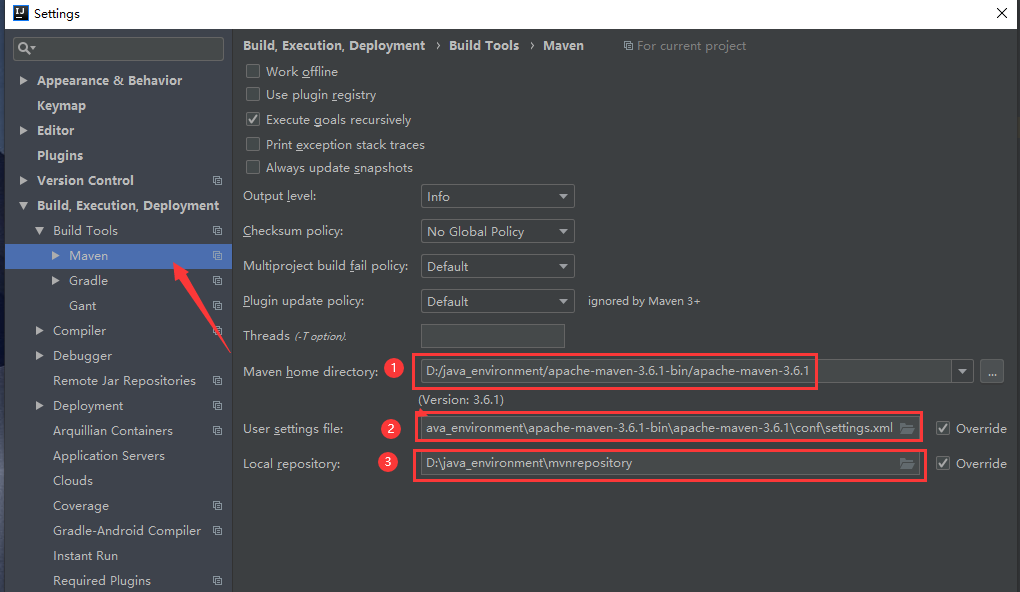Click the User settings file path field
The width and height of the screenshot is (1020, 592).
pyautogui.click(x=670, y=428)
